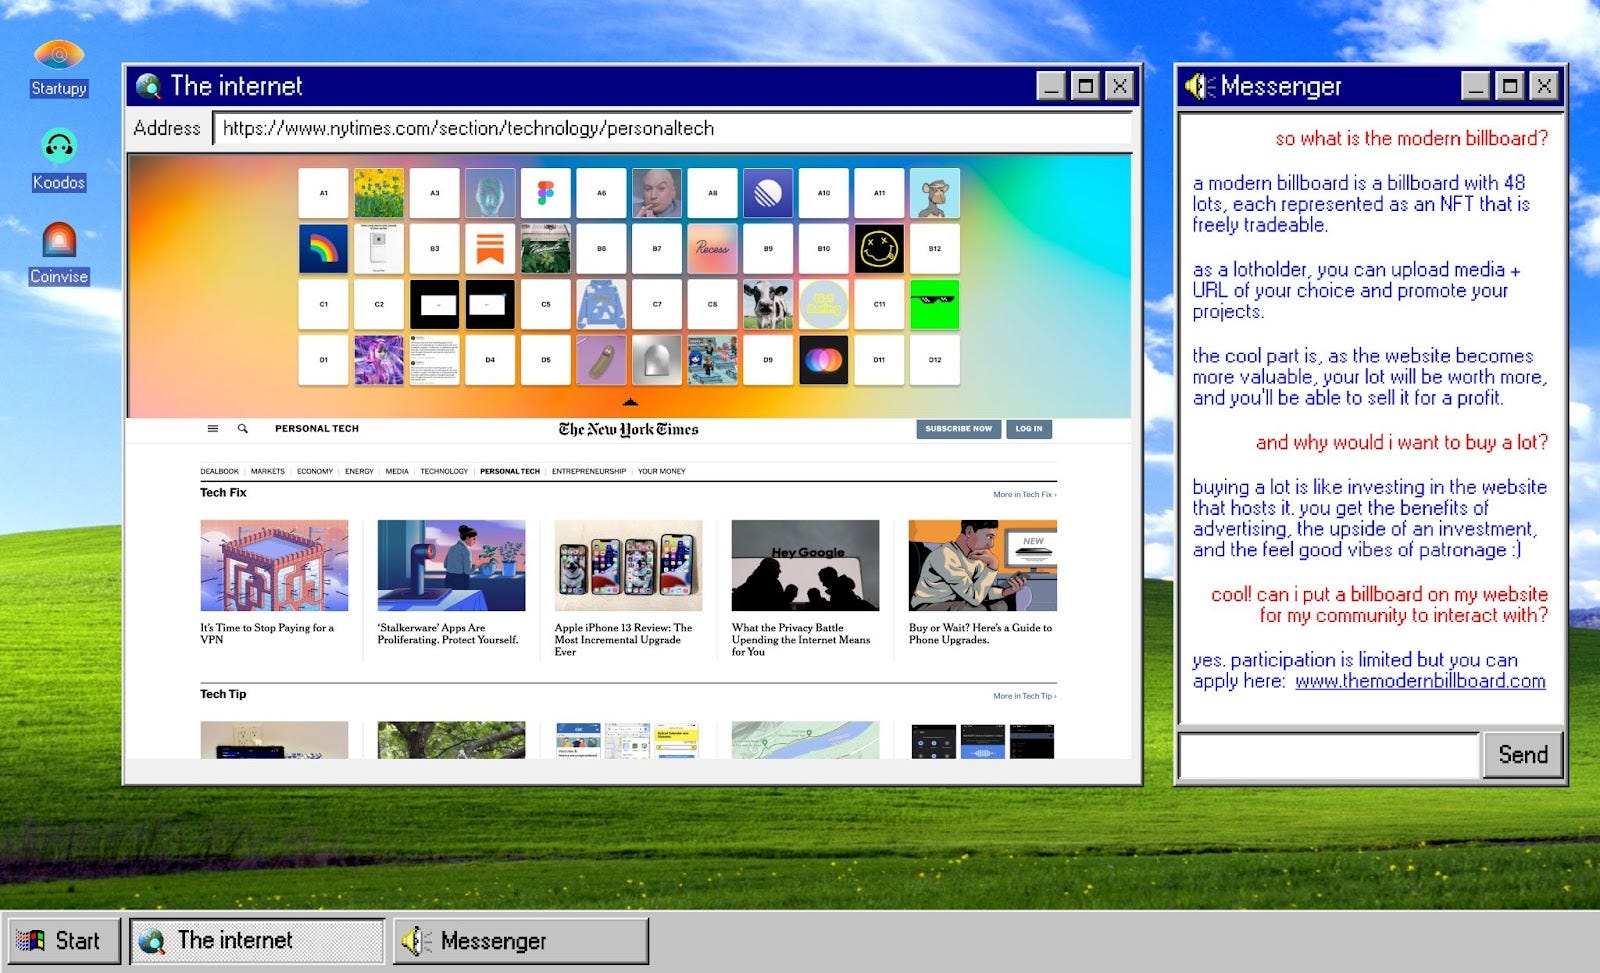
Task: Open the Economy section tab
Action: 315,471
